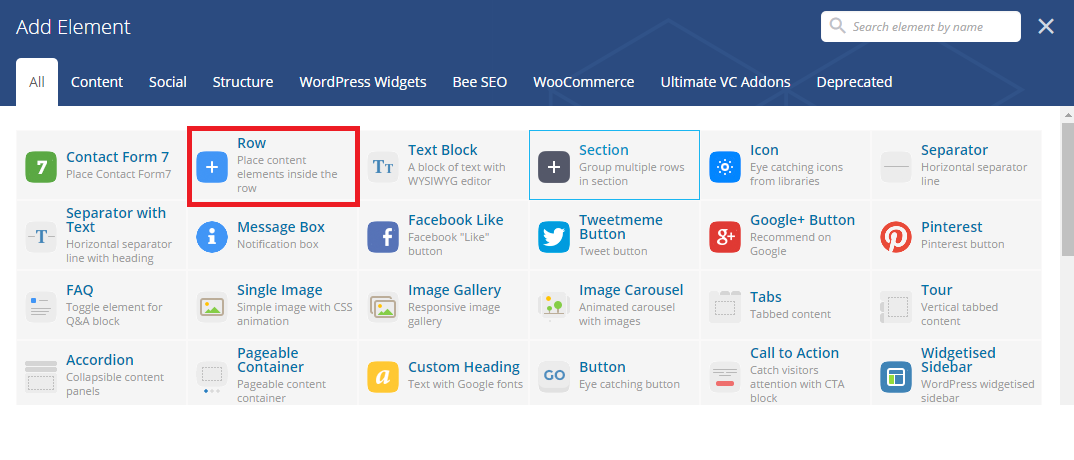Select the Icon element gear icon
The height and width of the screenshot is (460, 1074).
[x=725, y=166]
